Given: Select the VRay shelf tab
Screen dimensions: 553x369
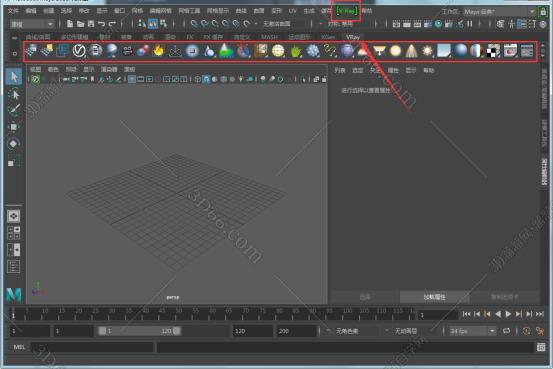Looking at the screenshot, I should click(x=353, y=37).
